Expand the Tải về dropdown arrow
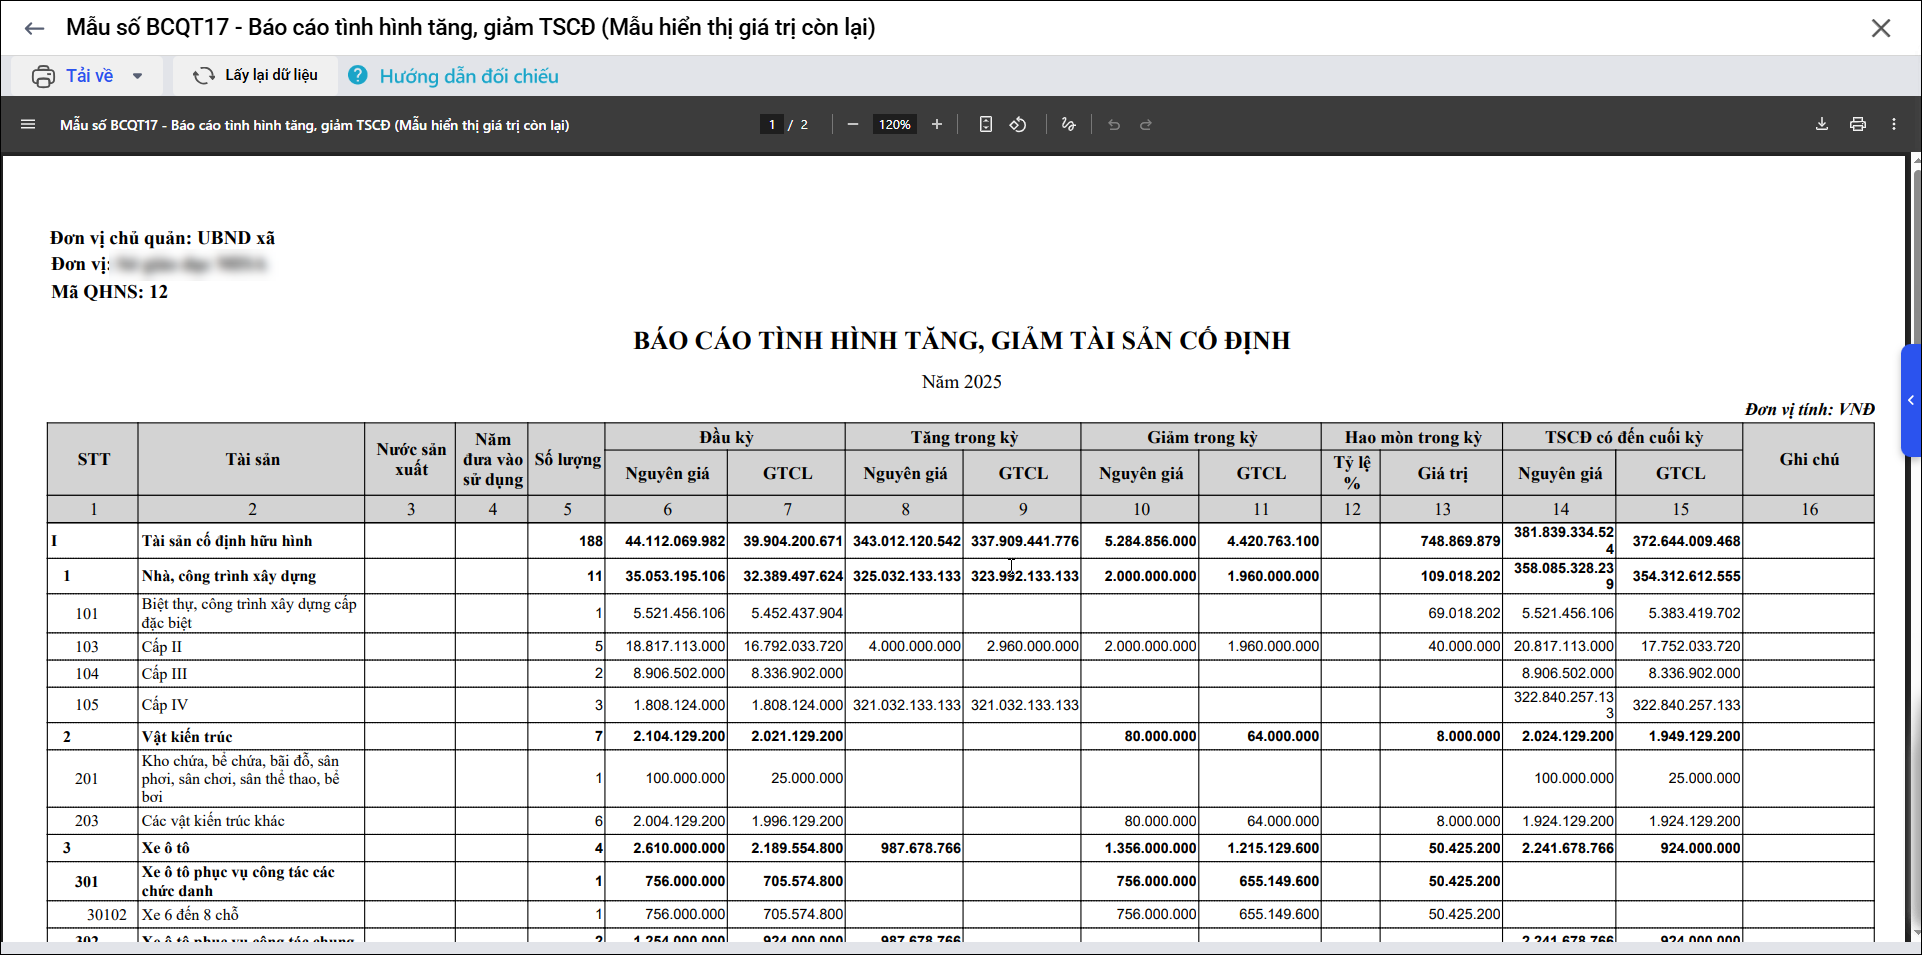This screenshot has height=955, width=1922. [138, 76]
